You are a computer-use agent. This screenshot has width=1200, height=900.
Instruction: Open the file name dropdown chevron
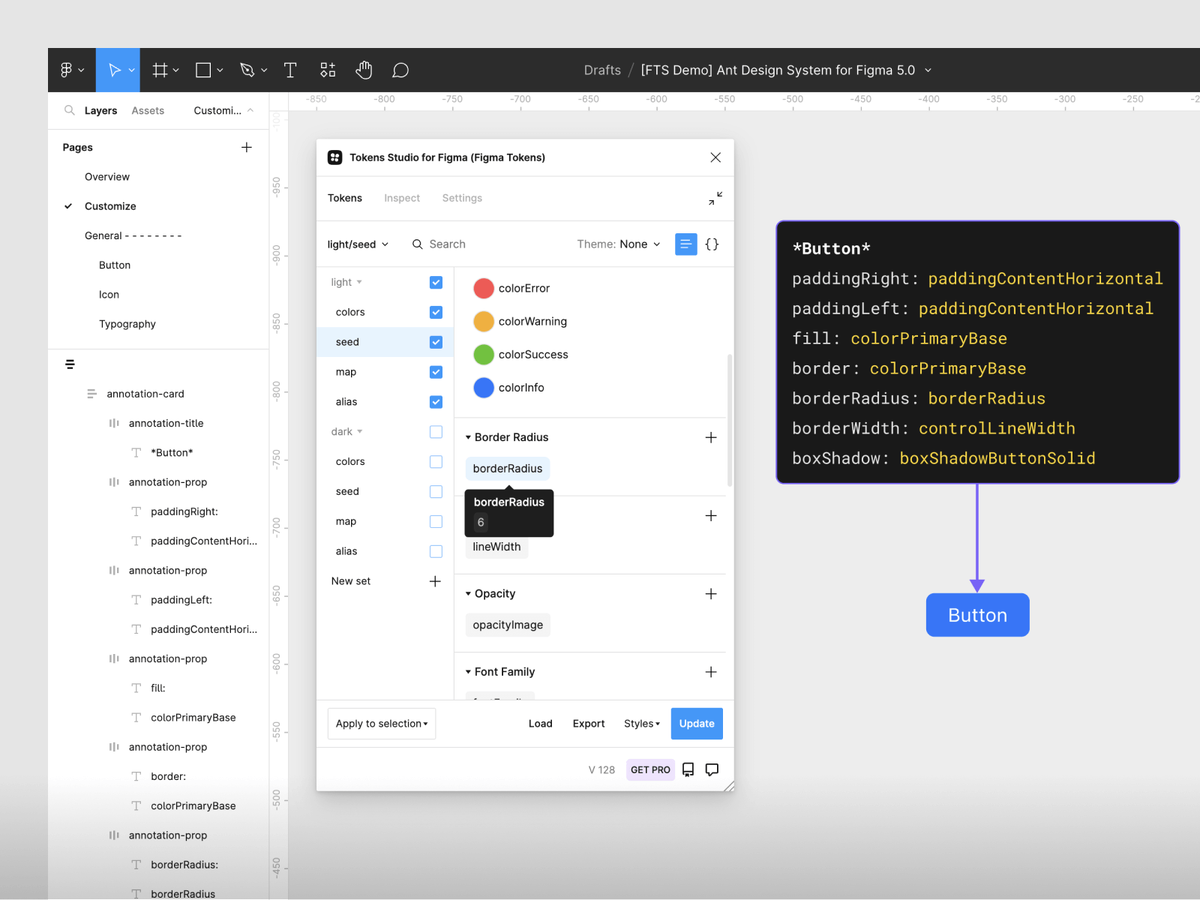click(928, 70)
